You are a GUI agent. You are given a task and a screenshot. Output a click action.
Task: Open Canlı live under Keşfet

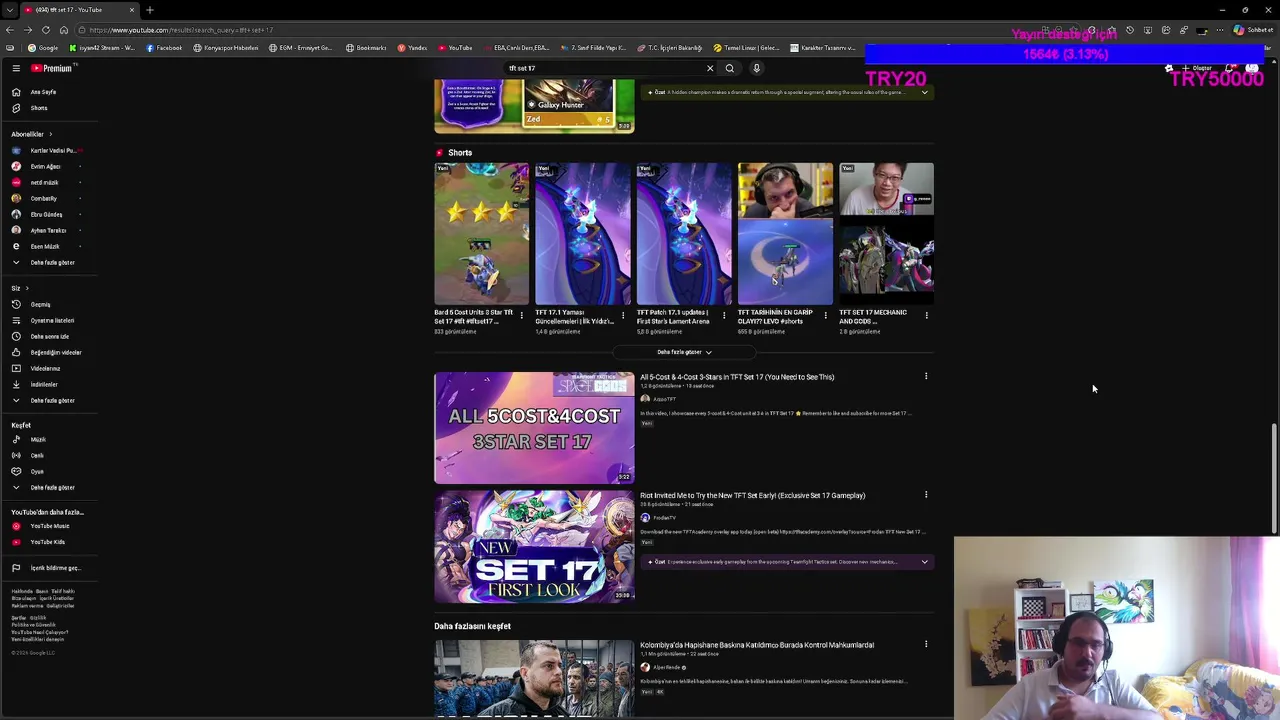38,455
